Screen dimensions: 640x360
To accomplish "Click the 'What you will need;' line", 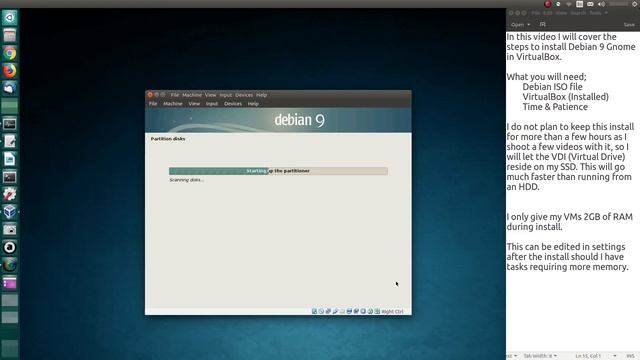I will click(x=546, y=77).
